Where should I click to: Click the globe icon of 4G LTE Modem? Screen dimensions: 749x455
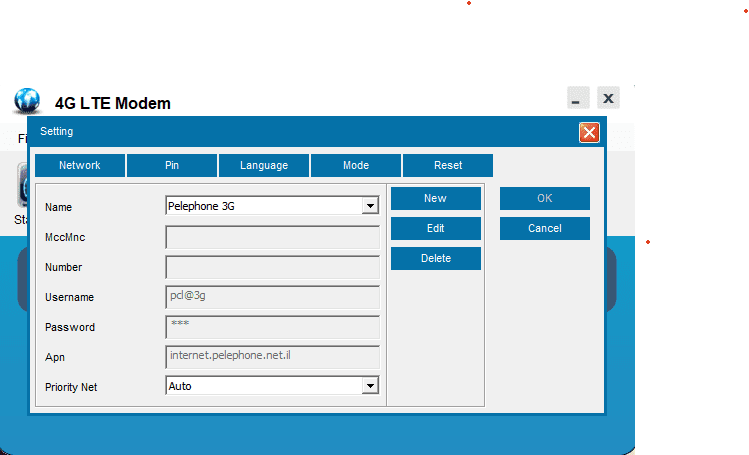(27, 101)
